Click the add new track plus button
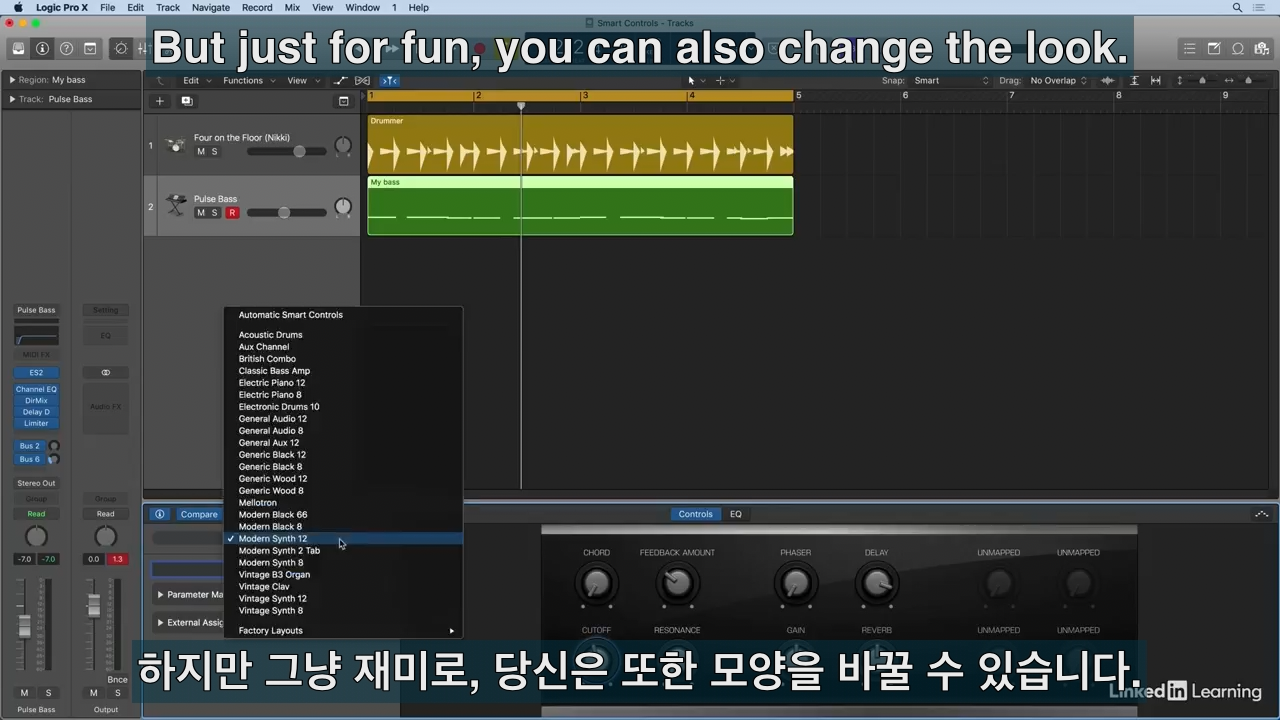 tap(159, 101)
